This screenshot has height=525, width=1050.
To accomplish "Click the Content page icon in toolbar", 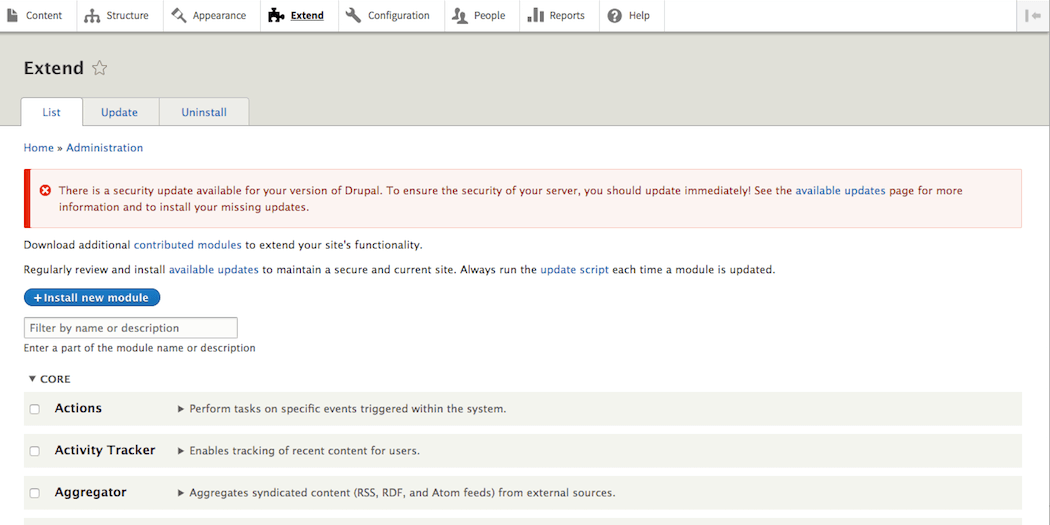I will [13, 15].
